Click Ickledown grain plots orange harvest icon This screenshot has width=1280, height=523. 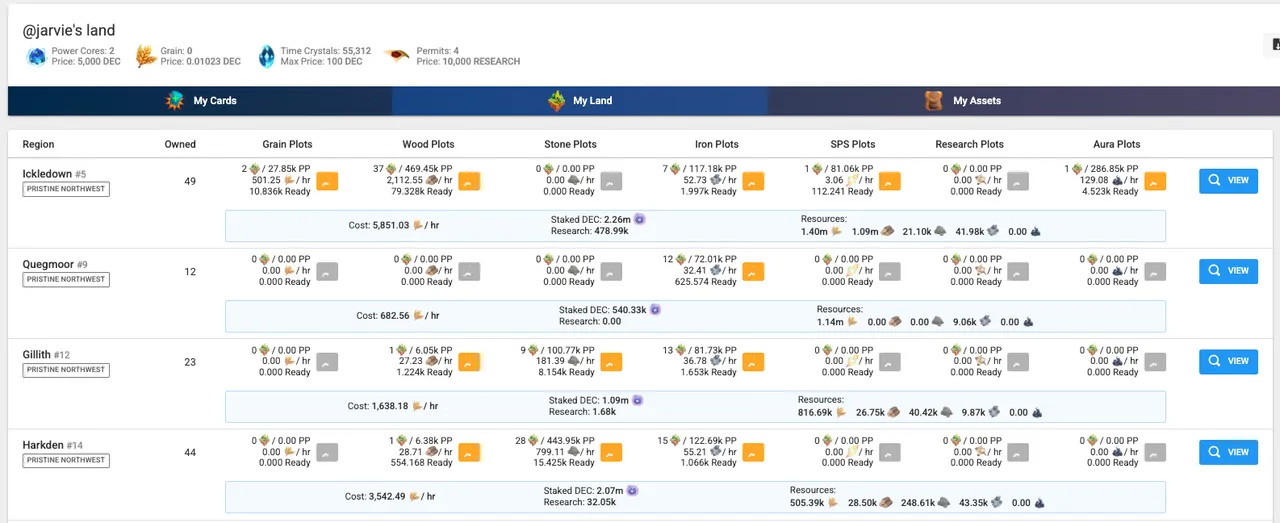pyautogui.click(x=327, y=181)
